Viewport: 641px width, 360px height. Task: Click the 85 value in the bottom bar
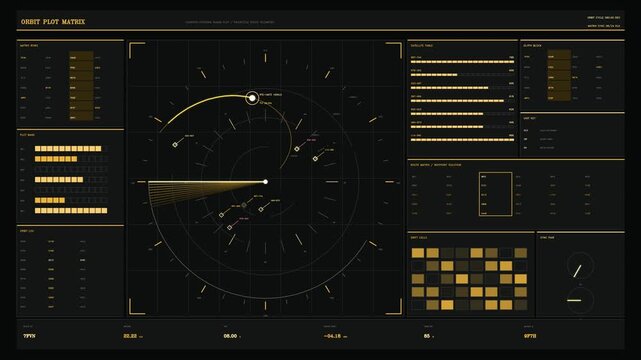pyautogui.click(x=427, y=336)
